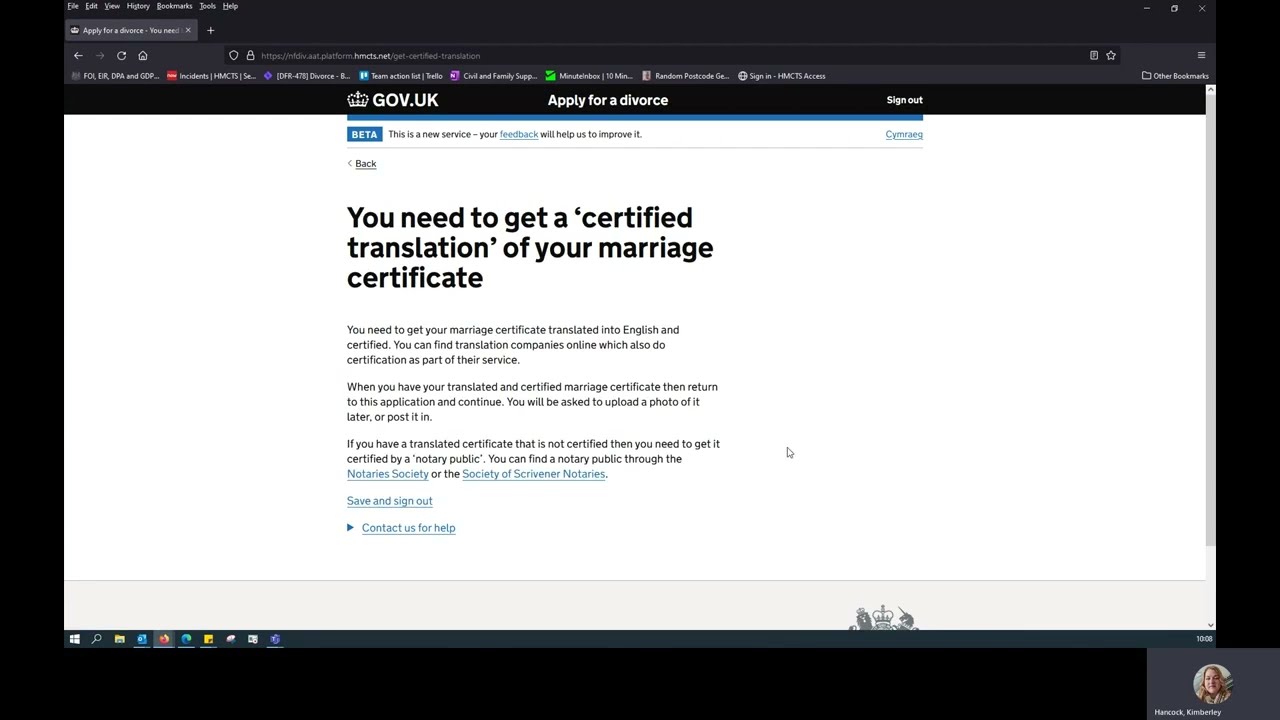Open the Incidents HMCTS bookmark
This screenshot has height=720, width=1280.
click(211, 76)
